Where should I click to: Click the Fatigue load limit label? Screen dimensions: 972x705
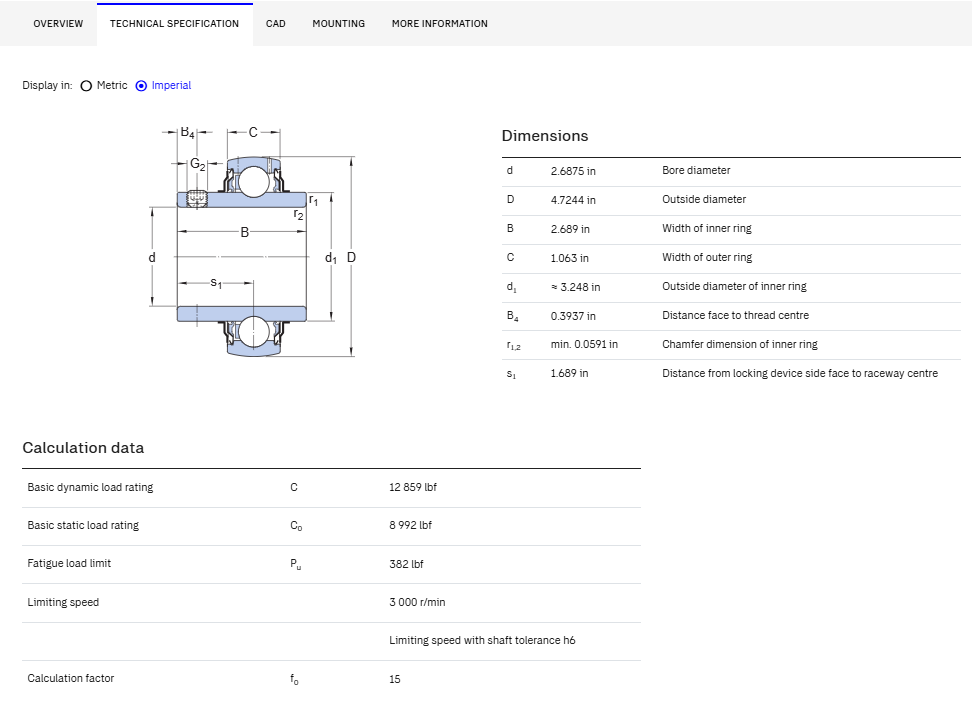[69, 563]
